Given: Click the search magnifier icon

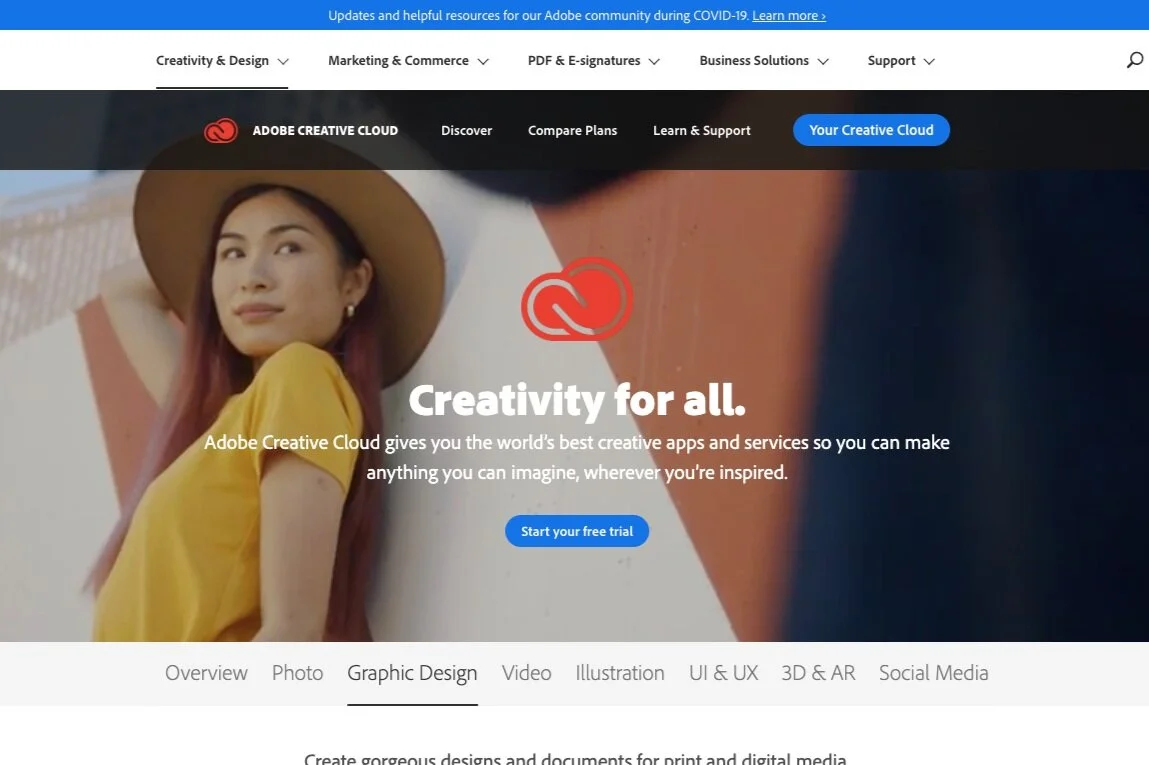Looking at the screenshot, I should 1134,60.
